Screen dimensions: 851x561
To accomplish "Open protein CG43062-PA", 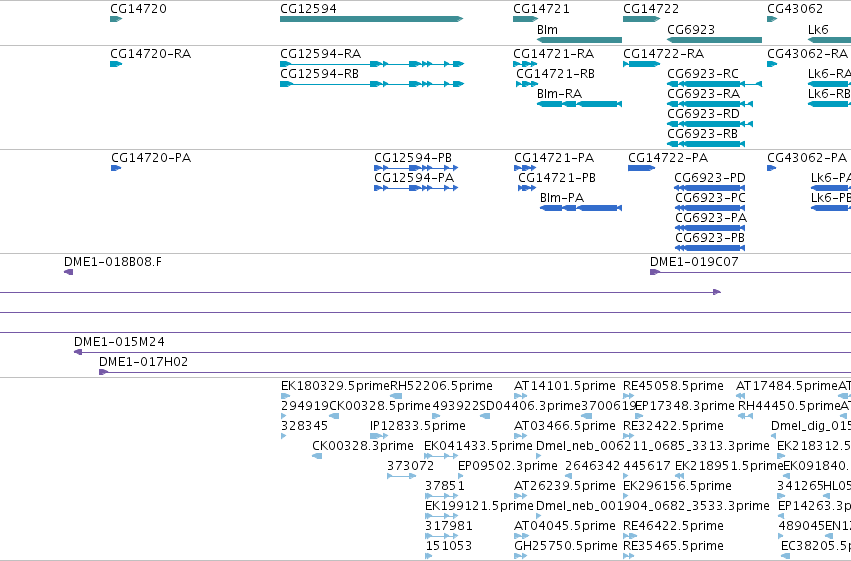I will point(772,168).
